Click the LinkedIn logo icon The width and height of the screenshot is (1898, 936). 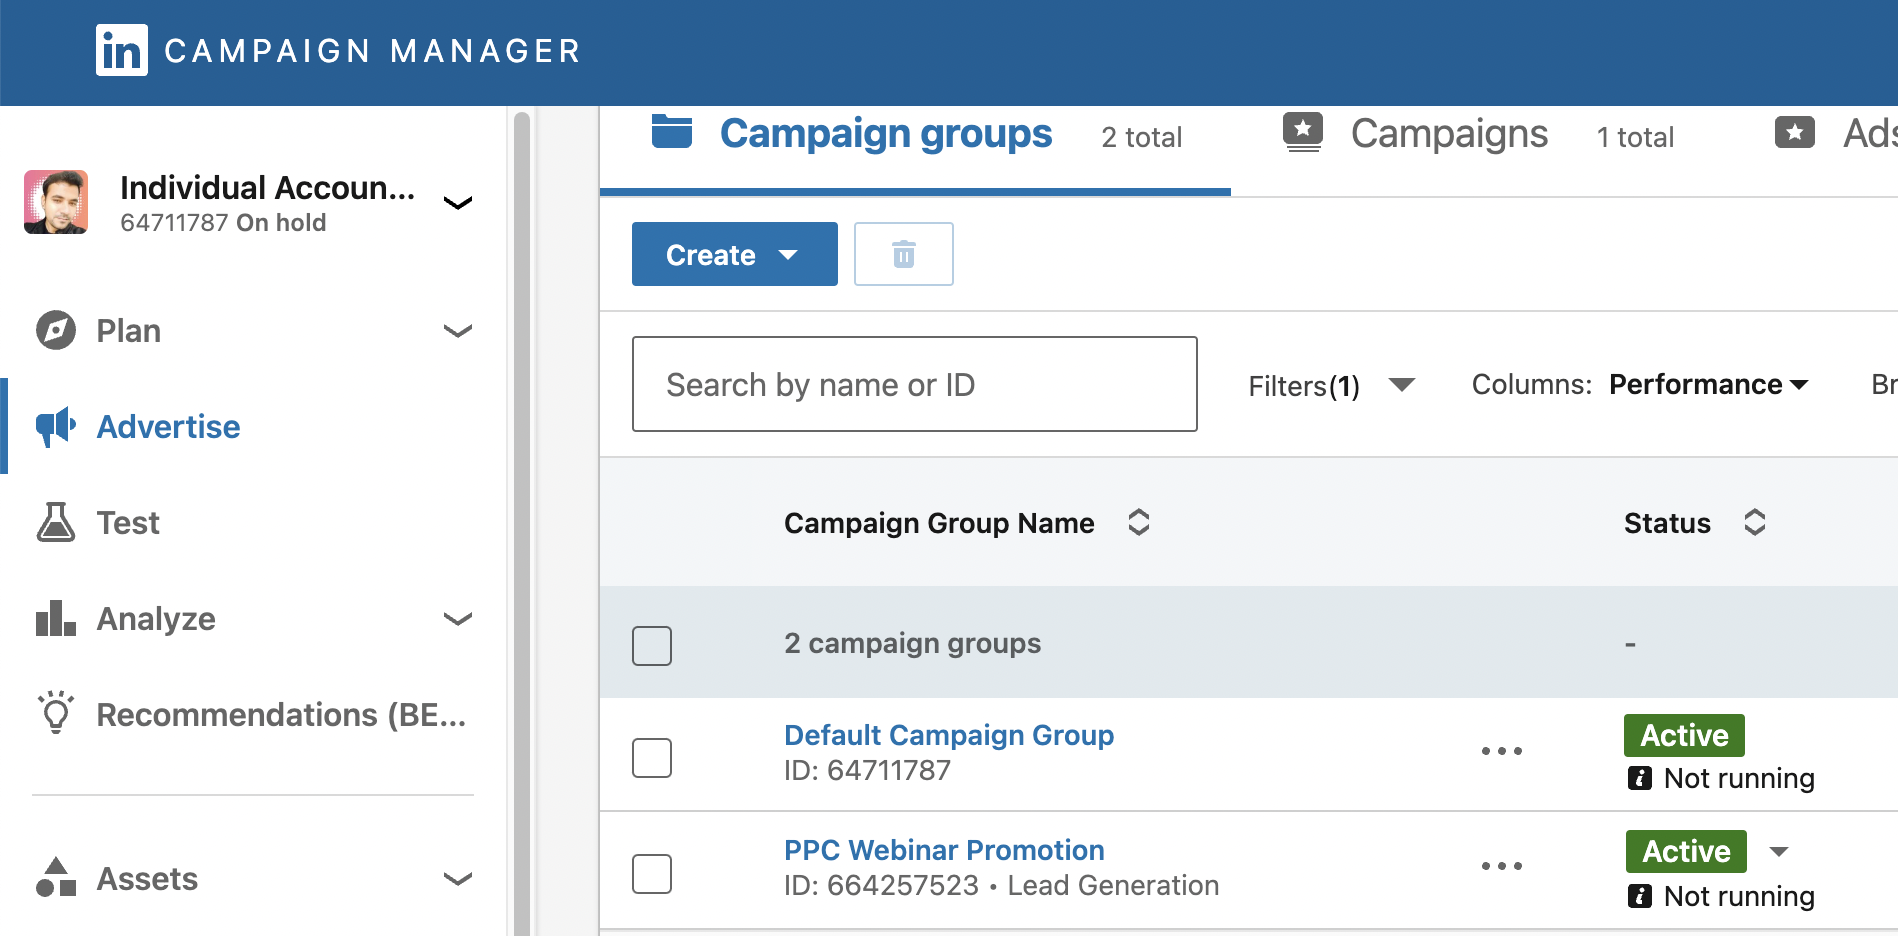122,50
